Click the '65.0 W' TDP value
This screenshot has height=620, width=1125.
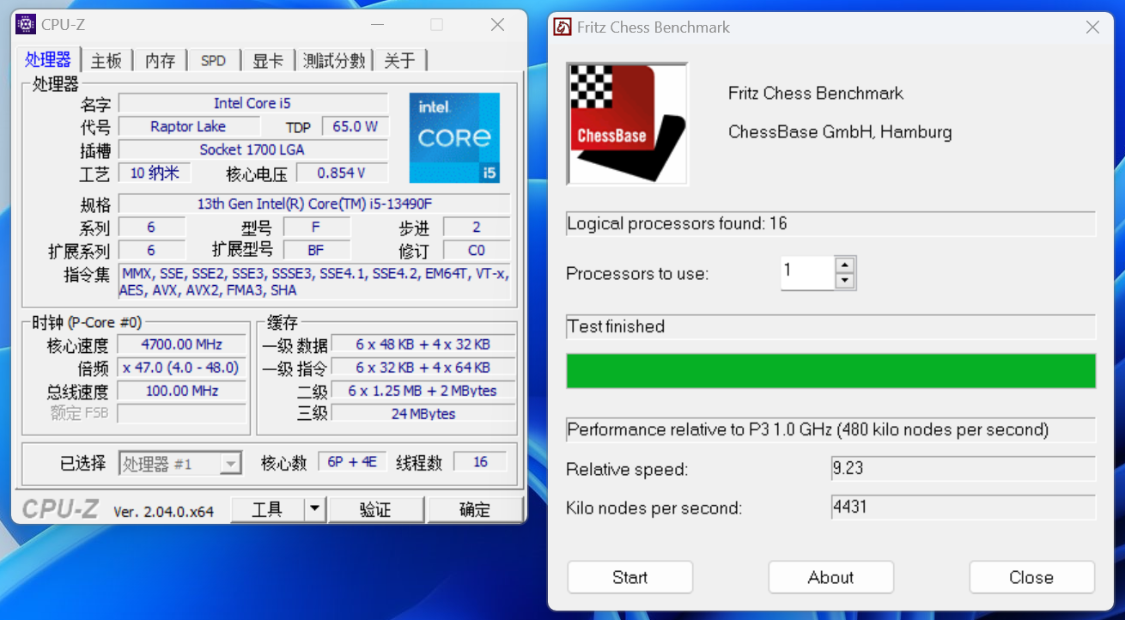(355, 127)
